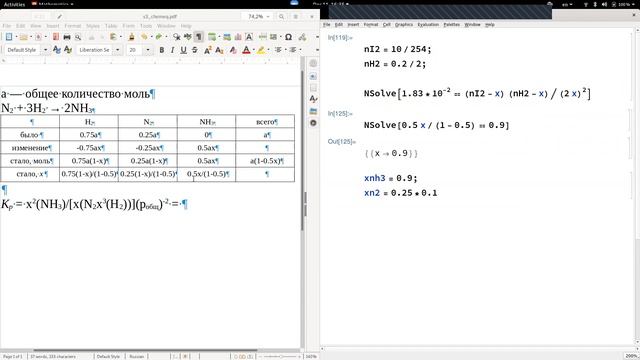Toggle Underline formatting
The width and height of the screenshot is (640, 360).
(183, 50)
